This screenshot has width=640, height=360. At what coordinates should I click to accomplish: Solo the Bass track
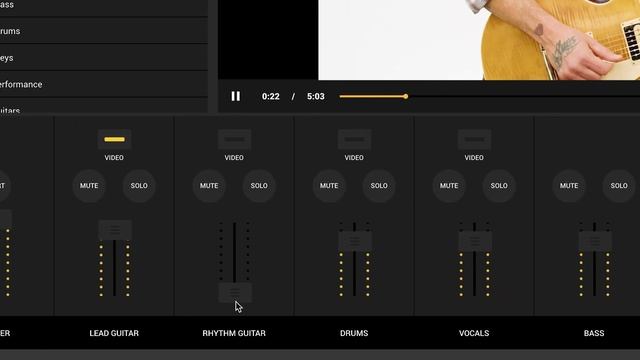(619, 186)
